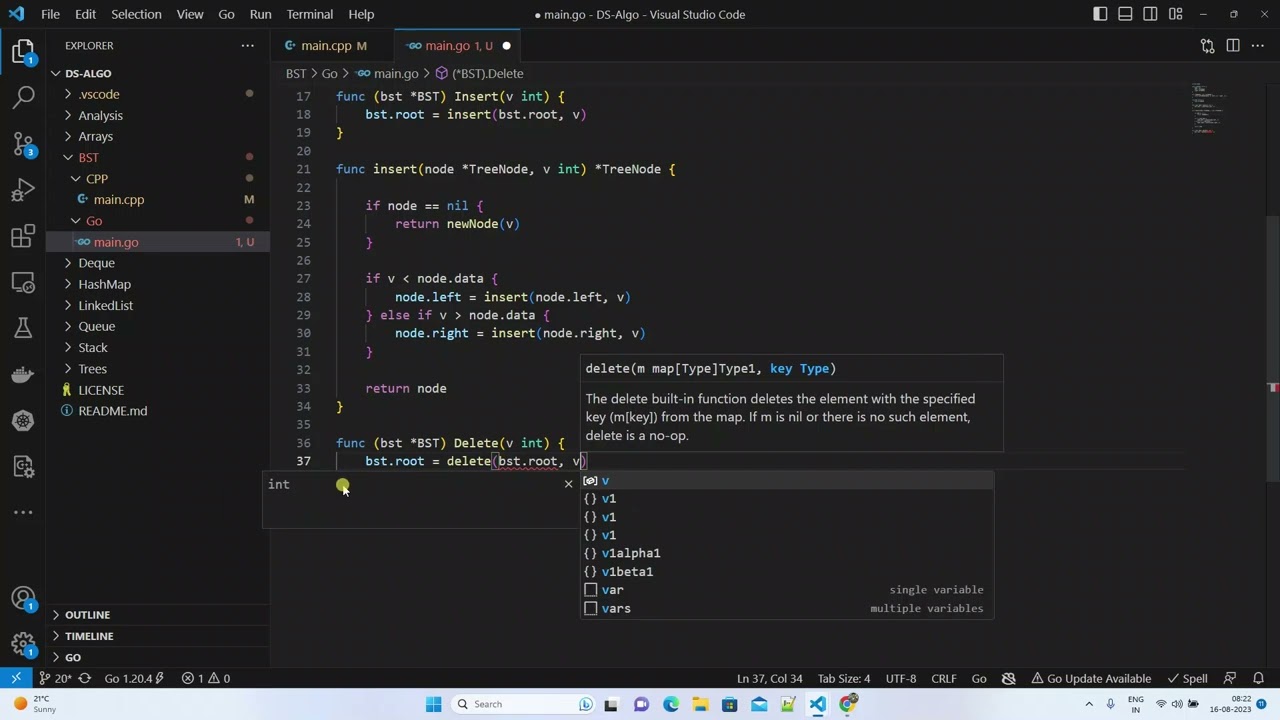Click the Split Editor Right icon
Viewport: 1280px width, 720px height.
[x=1233, y=45]
